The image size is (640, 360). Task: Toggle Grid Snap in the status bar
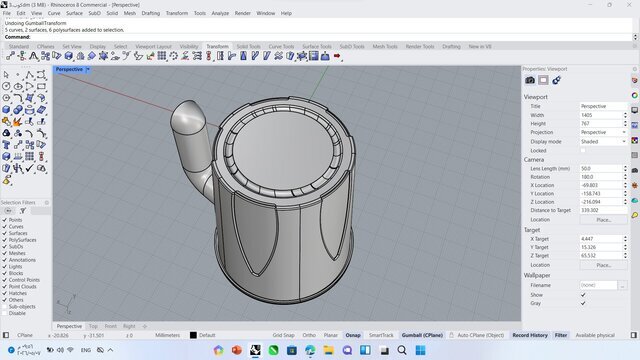tap(283, 335)
